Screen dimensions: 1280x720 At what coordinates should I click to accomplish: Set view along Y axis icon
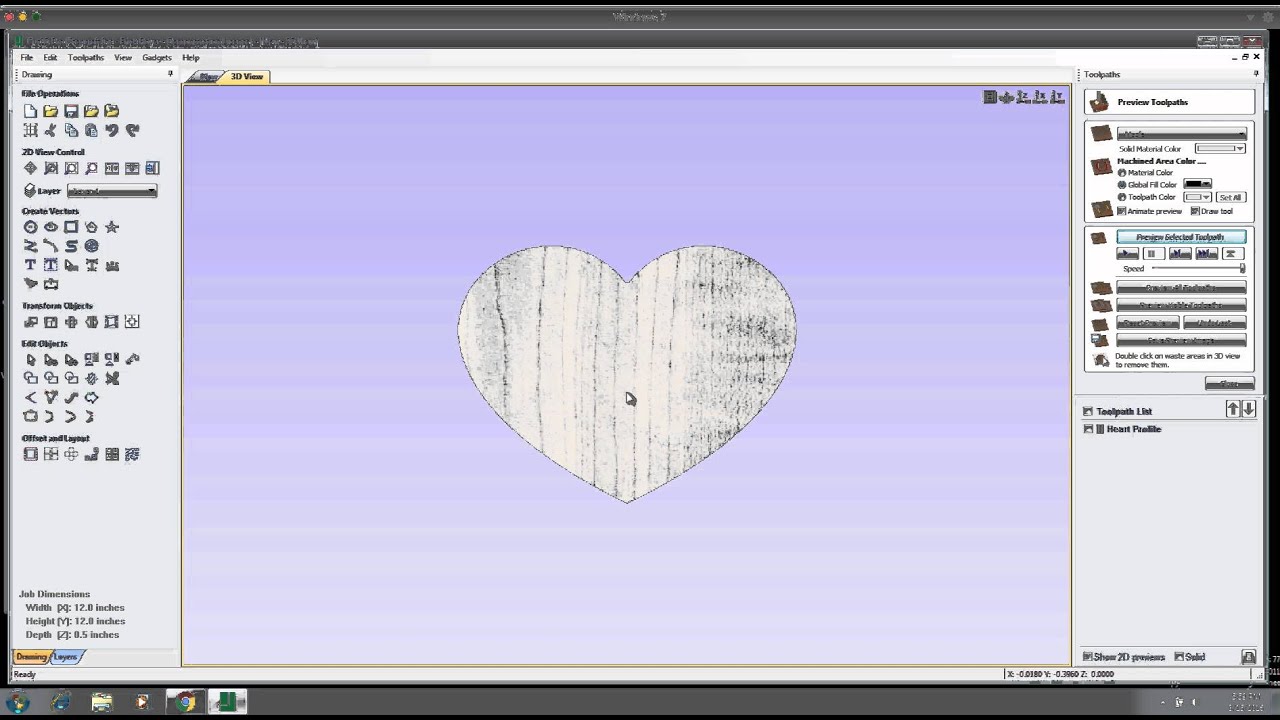[x=1057, y=97]
